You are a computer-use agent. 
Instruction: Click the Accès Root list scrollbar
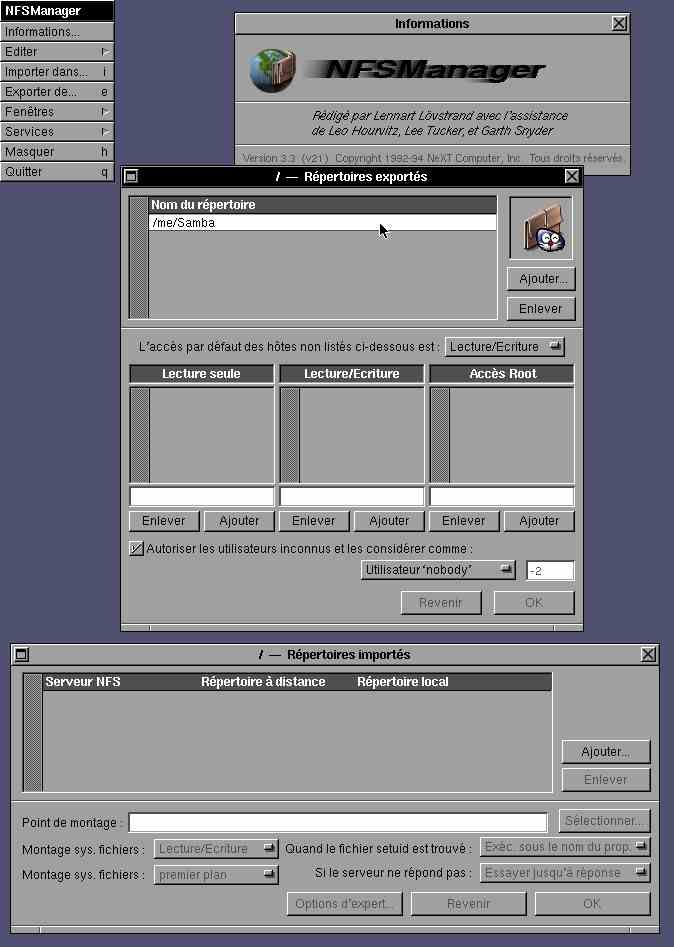(440, 435)
